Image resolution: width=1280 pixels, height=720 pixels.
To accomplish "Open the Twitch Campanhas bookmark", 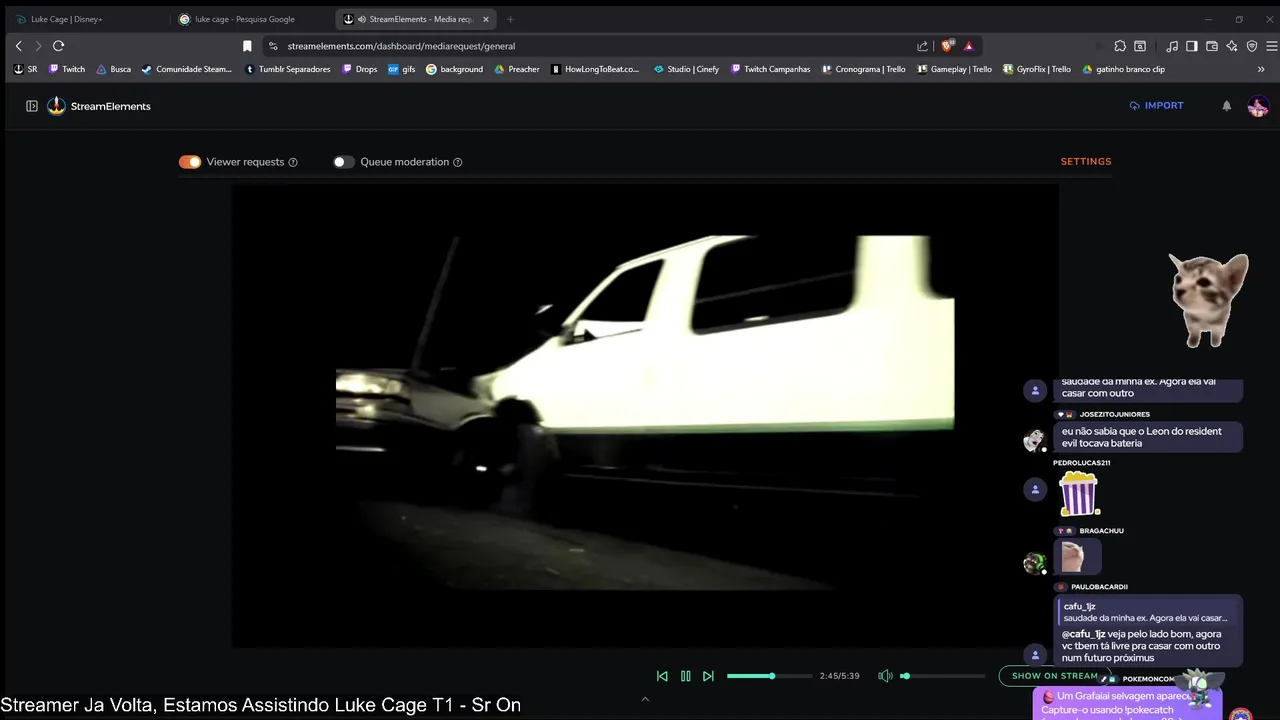I will tap(770, 70).
